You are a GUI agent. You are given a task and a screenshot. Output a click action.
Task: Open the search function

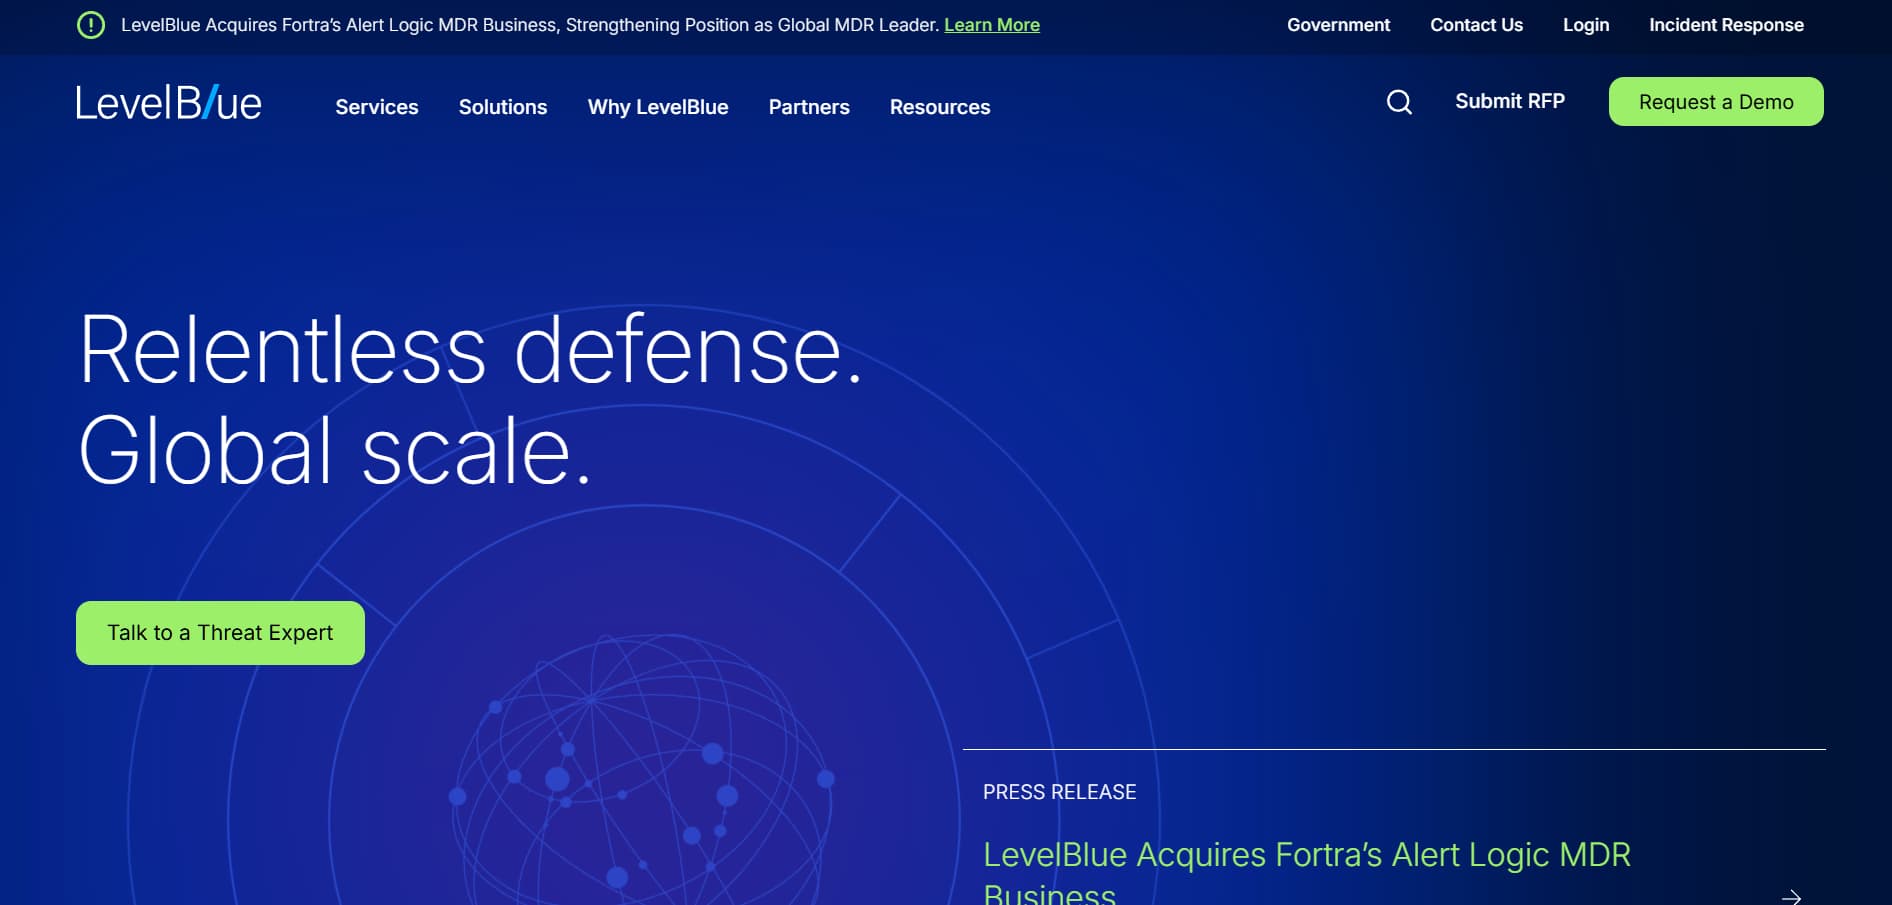click(1399, 102)
